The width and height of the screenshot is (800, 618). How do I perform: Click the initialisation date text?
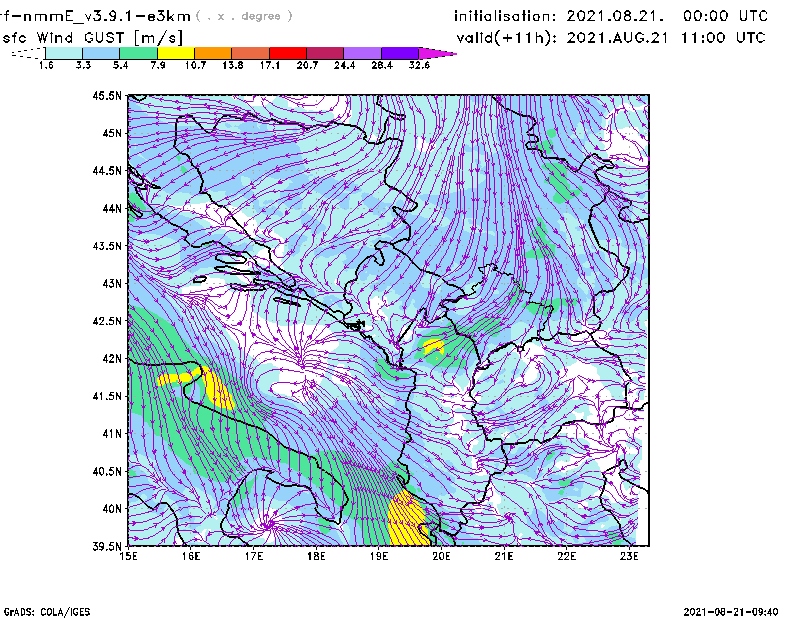[611, 16]
